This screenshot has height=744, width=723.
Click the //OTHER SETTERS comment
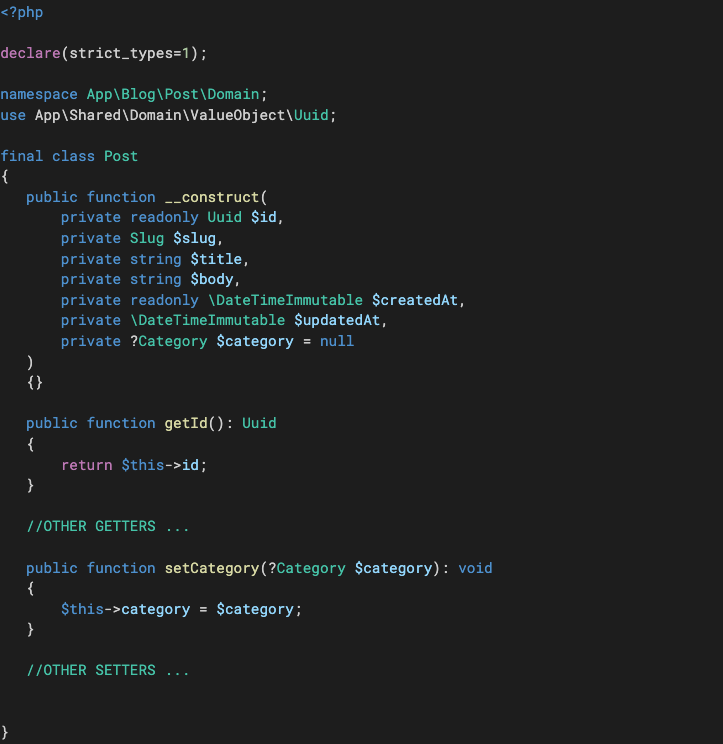pos(108,670)
